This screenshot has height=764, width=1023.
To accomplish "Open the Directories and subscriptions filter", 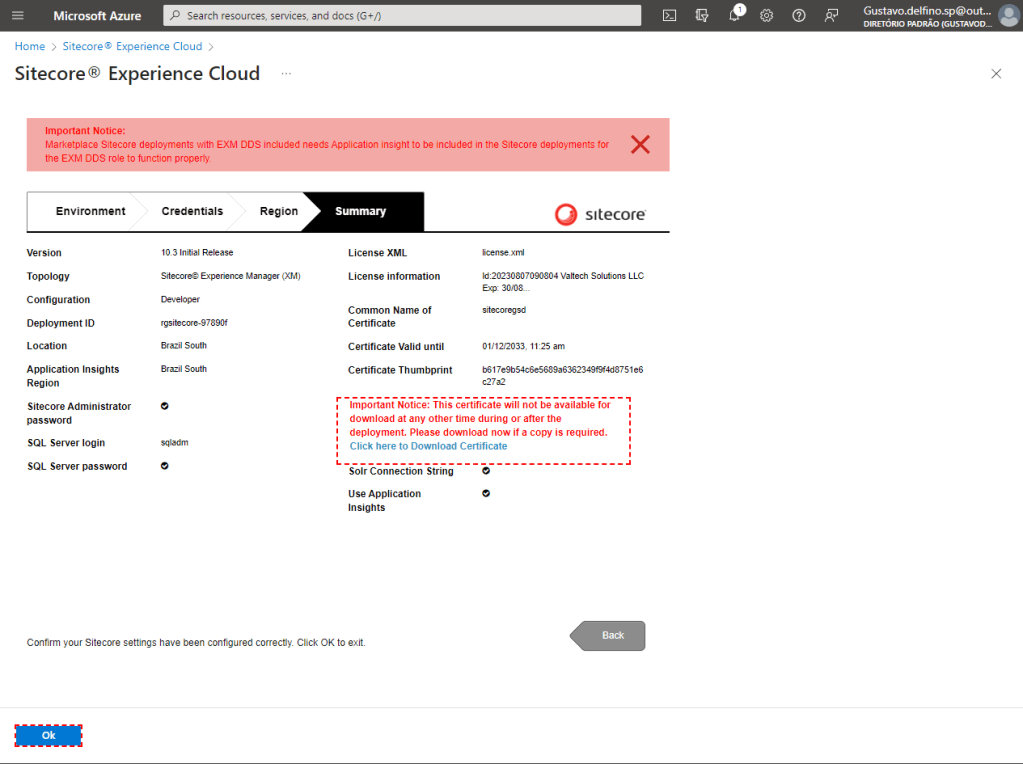I will point(702,16).
